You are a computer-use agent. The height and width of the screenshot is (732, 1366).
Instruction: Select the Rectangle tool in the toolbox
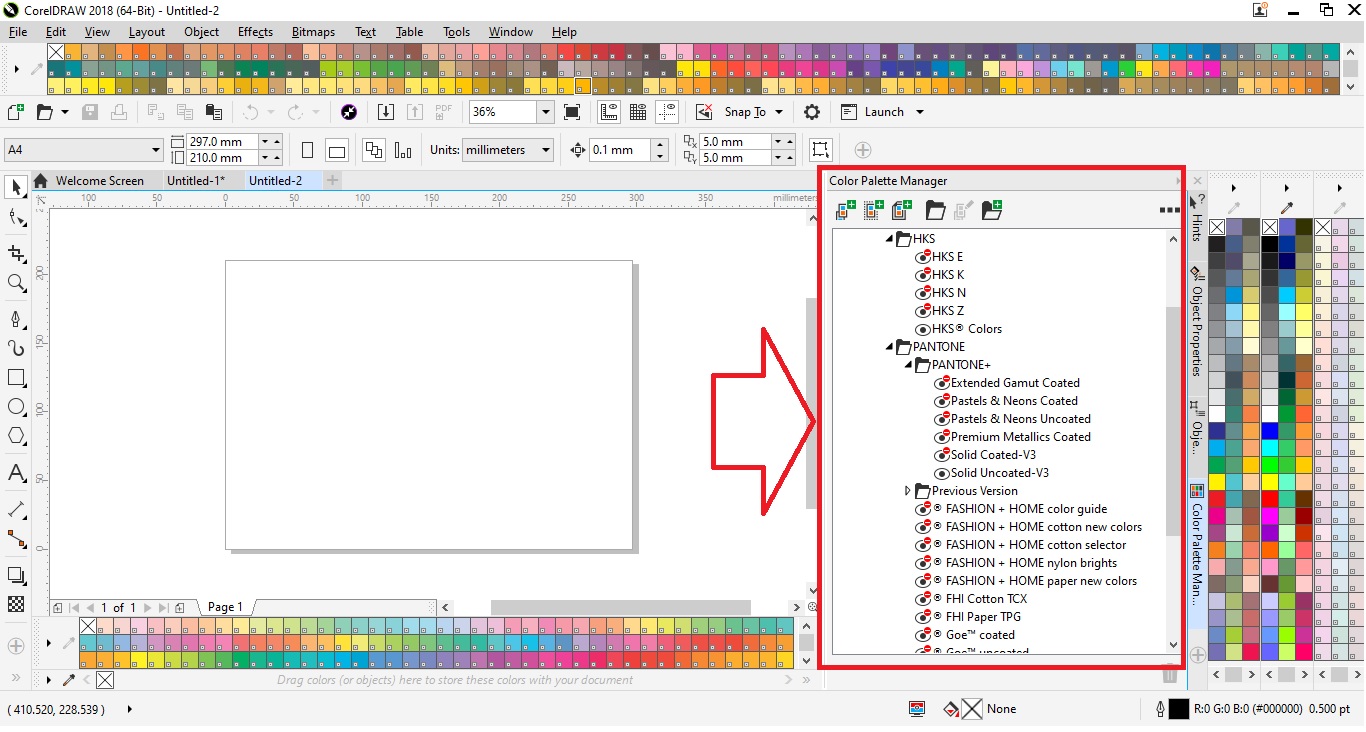16,378
